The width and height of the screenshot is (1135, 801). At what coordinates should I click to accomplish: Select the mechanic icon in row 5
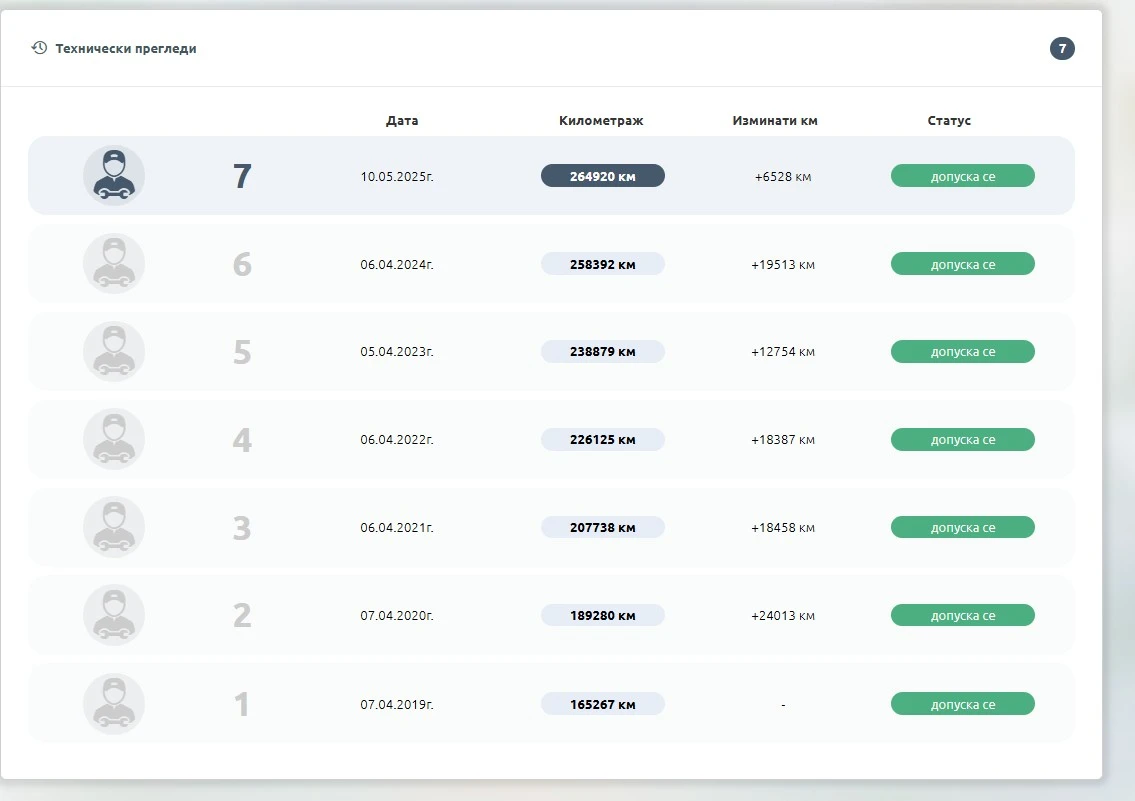[x=114, y=352]
